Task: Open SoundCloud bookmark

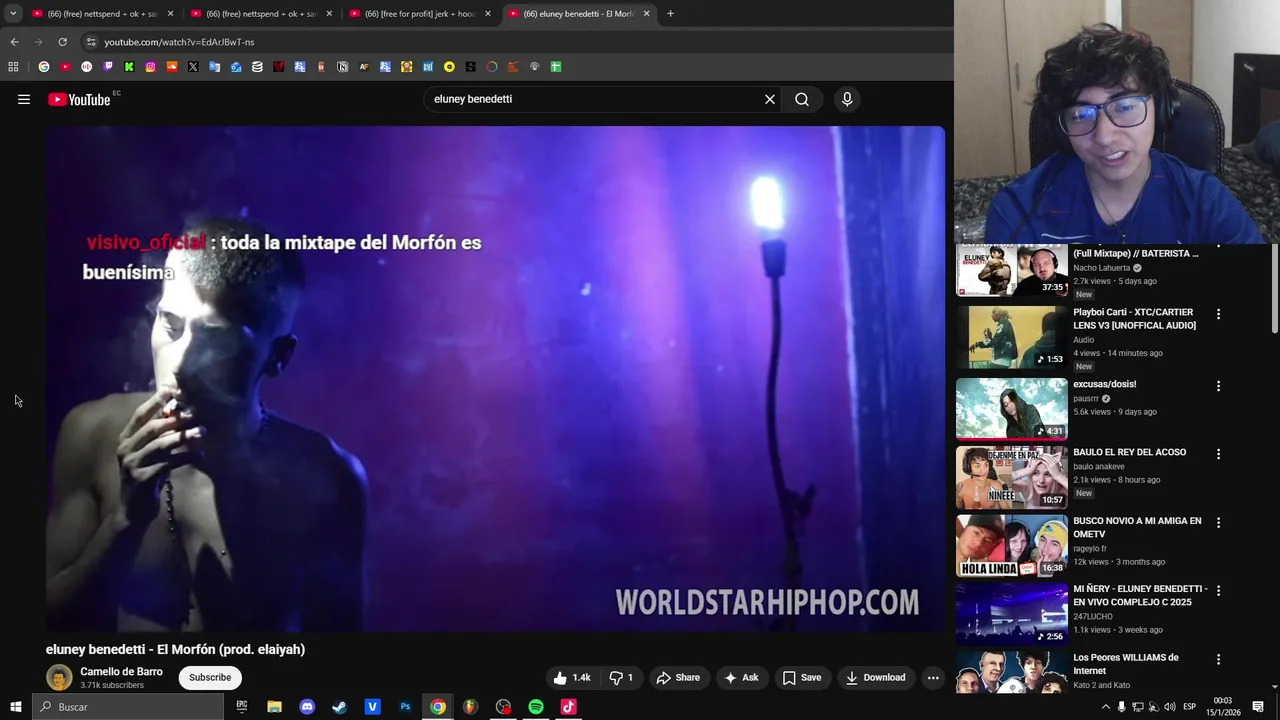Action: coord(172,67)
